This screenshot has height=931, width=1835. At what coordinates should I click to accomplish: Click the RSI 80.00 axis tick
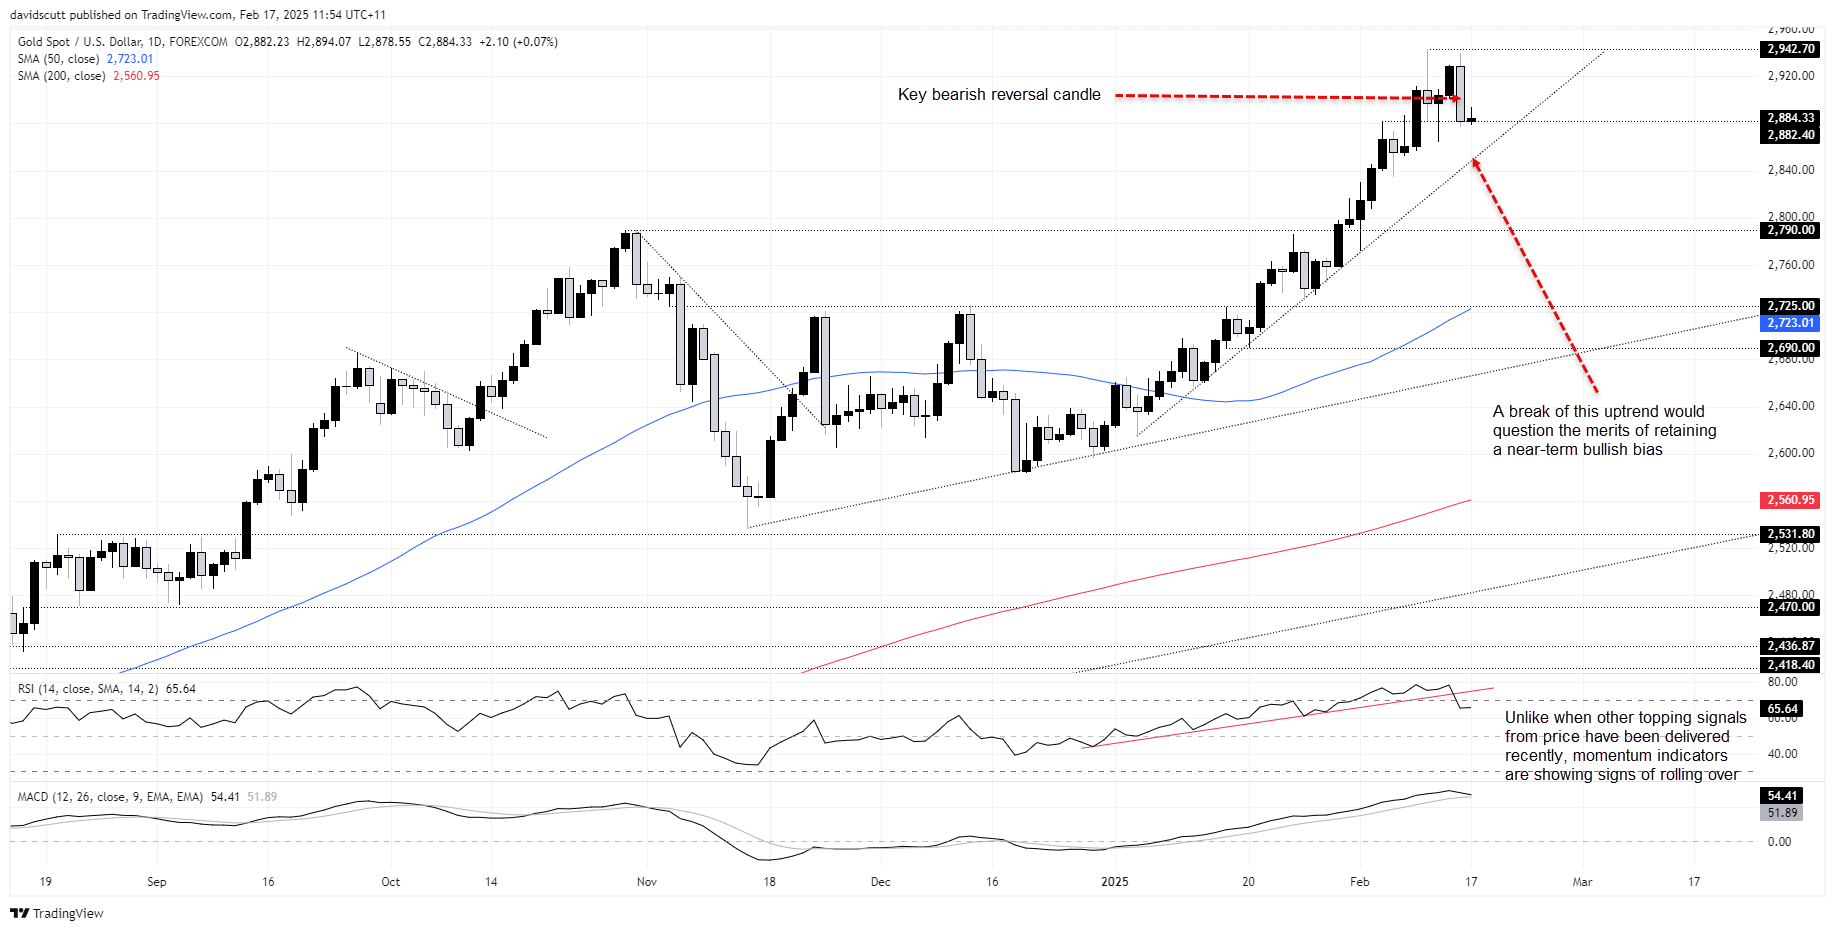(x=1782, y=682)
